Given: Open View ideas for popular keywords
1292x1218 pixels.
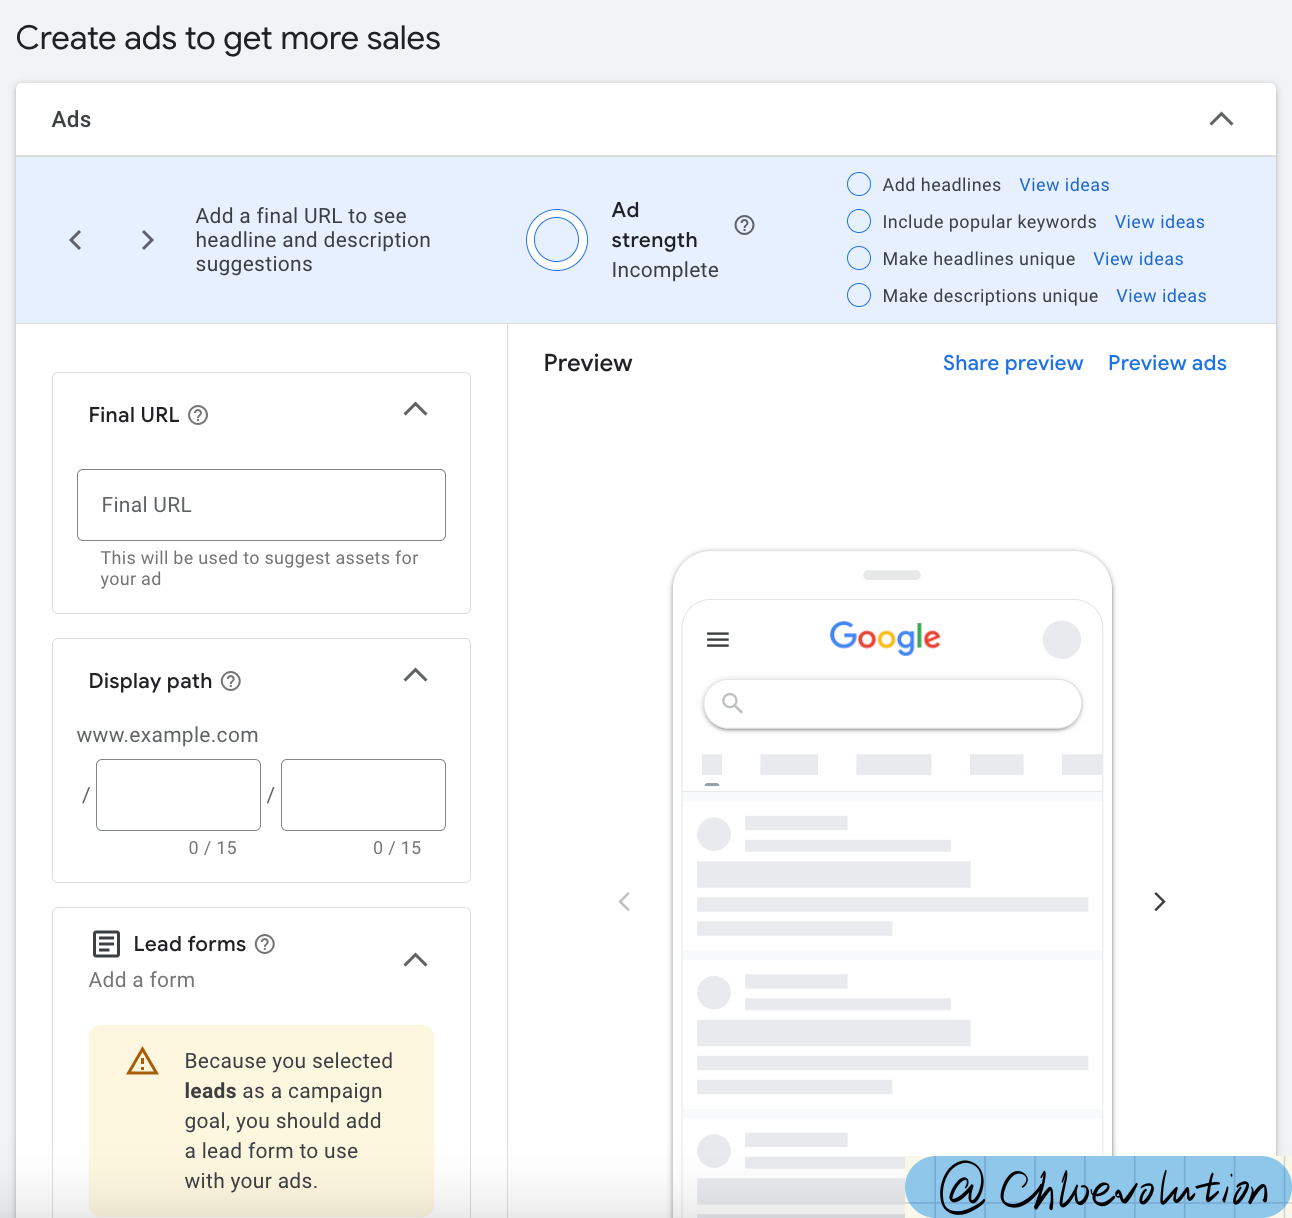Looking at the screenshot, I should (x=1160, y=222).
